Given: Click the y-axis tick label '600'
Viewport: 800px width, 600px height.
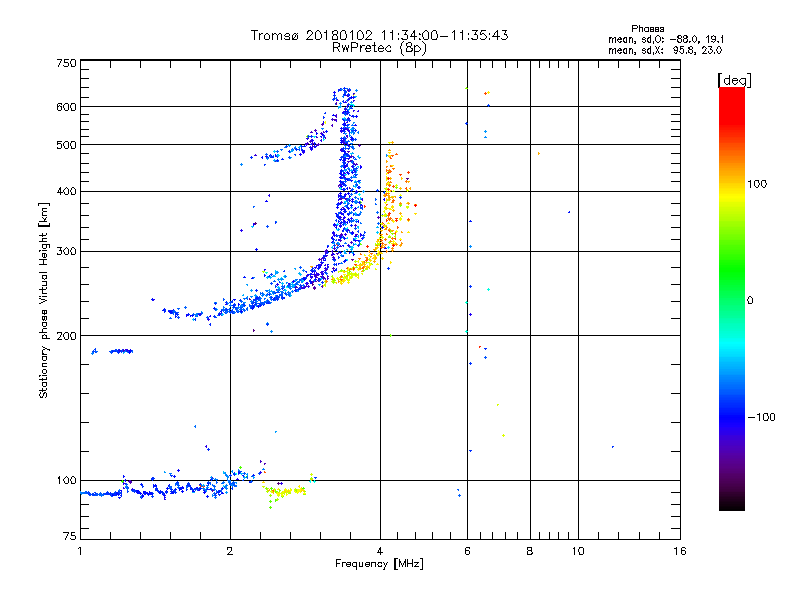Looking at the screenshot, I should point(66,107).
